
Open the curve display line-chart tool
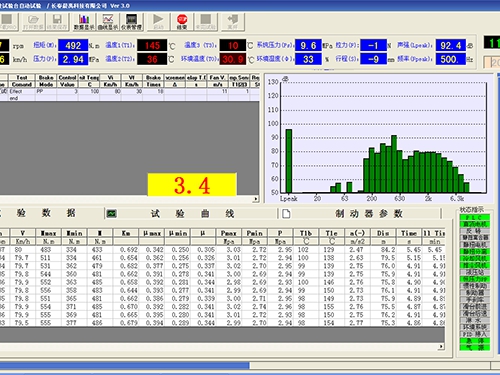[x=108, y=22]
